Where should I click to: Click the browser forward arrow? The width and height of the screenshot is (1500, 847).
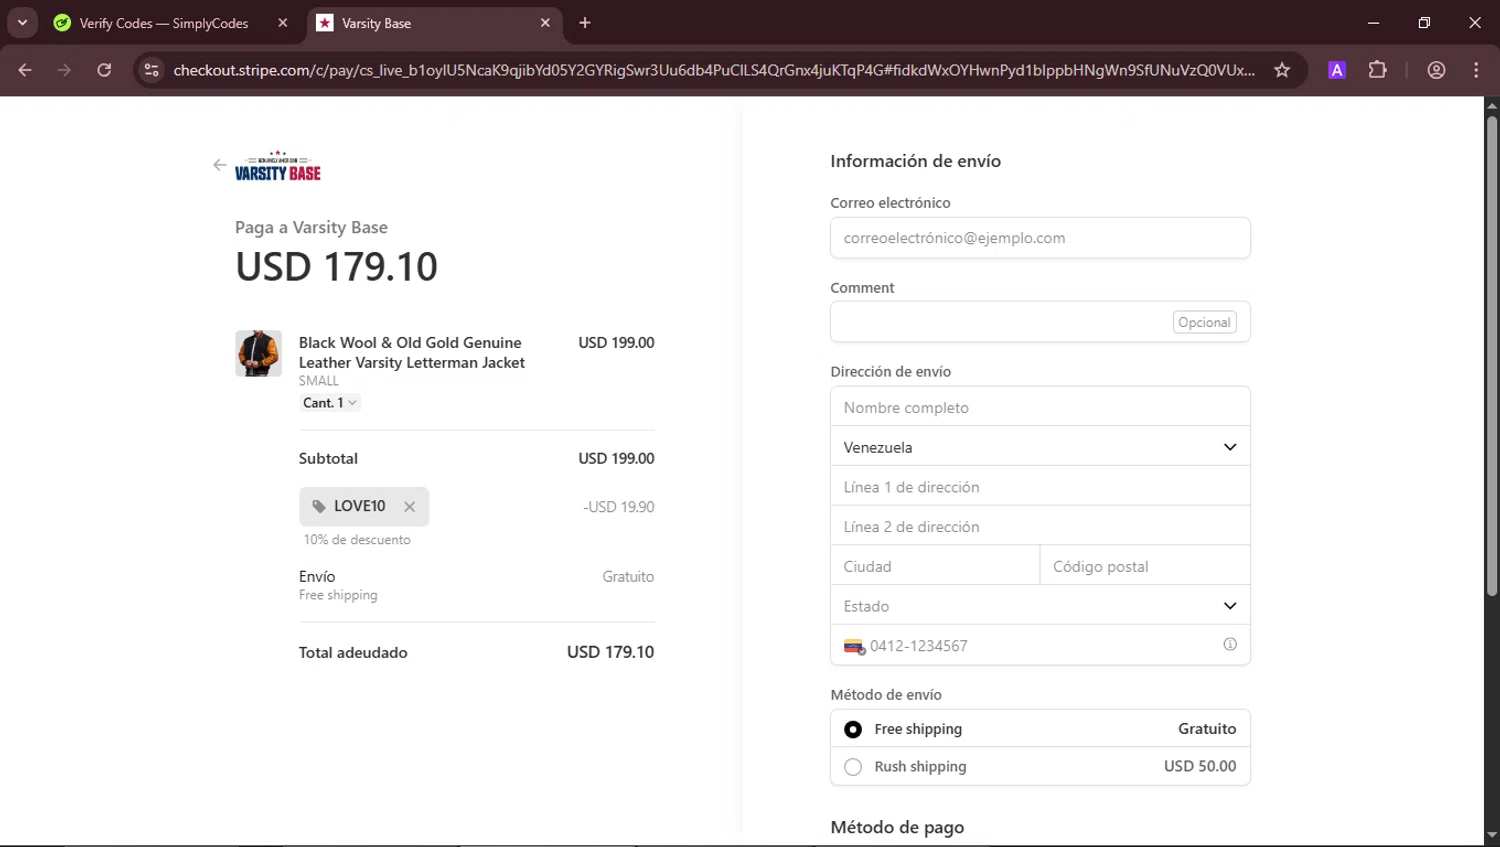[64, 70]
